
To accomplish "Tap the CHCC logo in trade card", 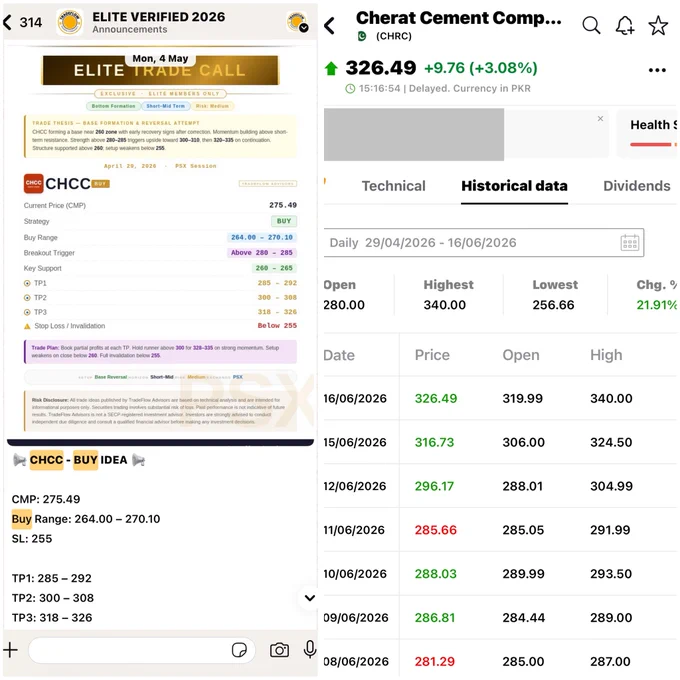I will coord(33,183).
